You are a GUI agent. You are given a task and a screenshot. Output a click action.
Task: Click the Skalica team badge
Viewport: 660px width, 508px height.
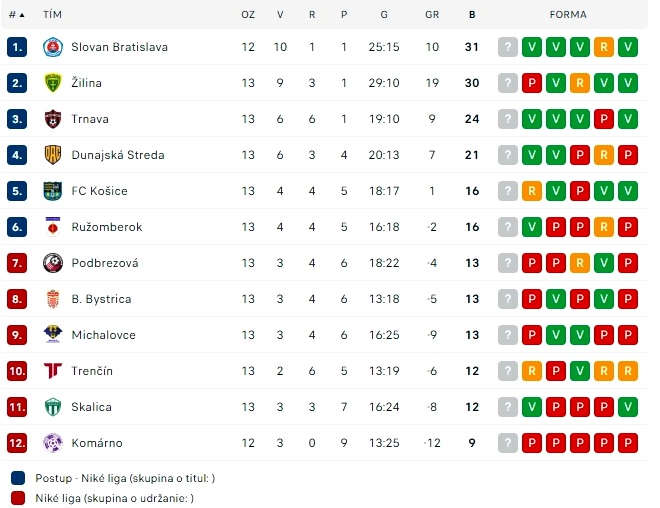[x=52, y=407]
